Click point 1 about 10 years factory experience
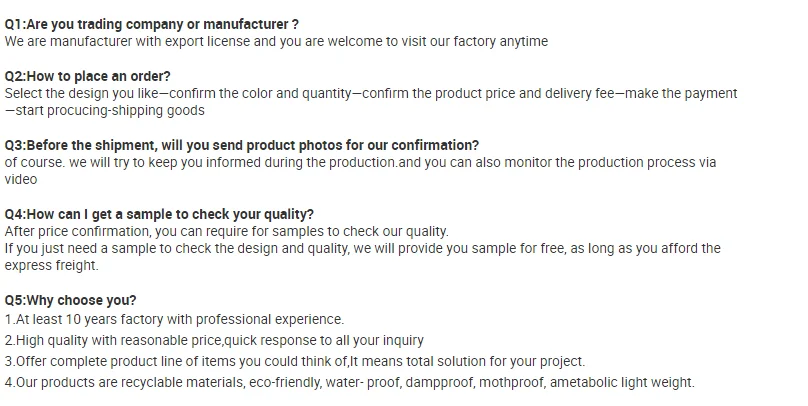Viewport: 808px width, 406px height. 174,319
